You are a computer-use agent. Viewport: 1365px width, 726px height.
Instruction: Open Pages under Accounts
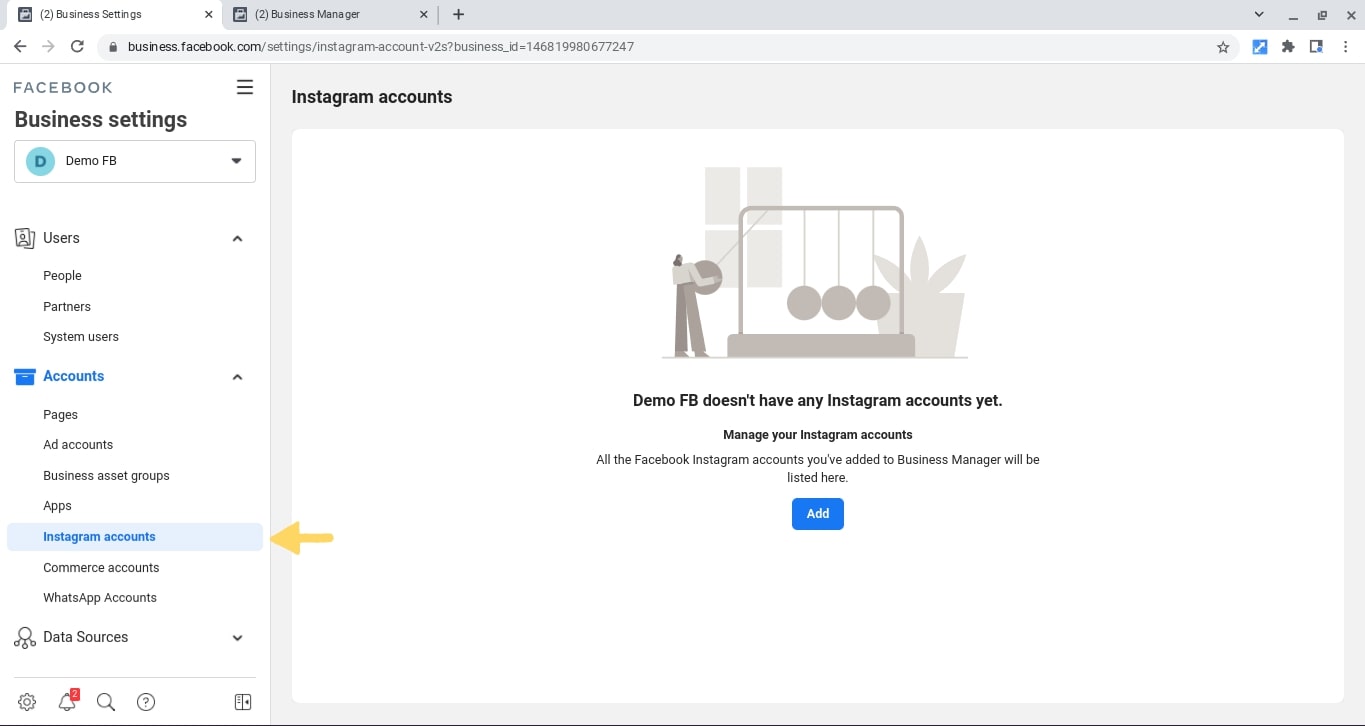coord(60,415)
